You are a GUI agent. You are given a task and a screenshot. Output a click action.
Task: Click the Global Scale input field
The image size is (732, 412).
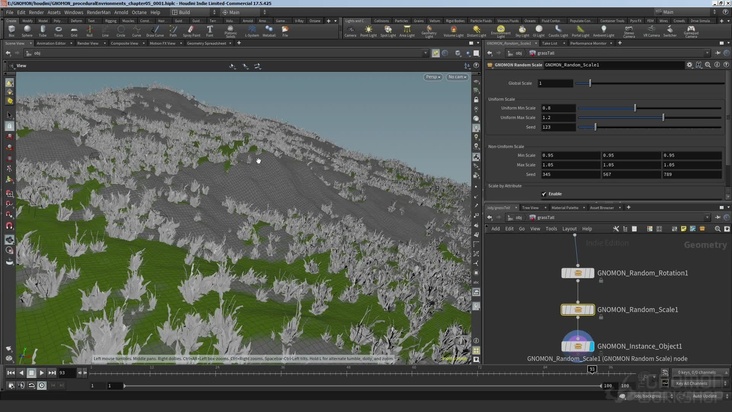click(556, 83)
